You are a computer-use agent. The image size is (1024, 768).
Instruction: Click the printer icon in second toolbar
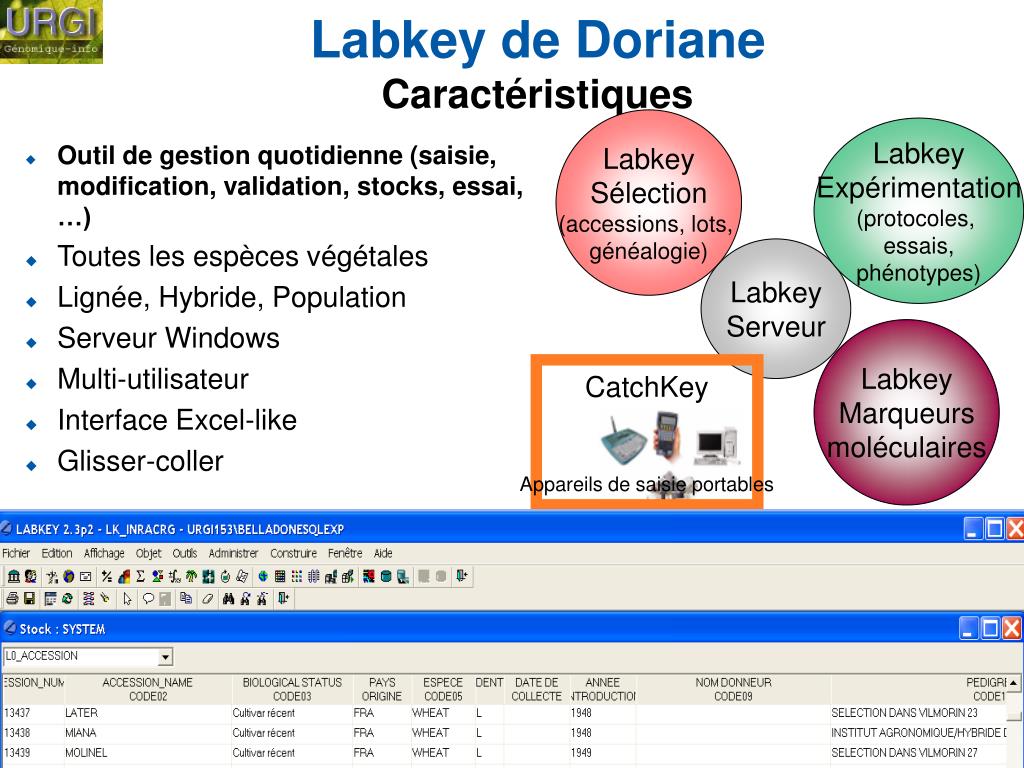point(12,598)
